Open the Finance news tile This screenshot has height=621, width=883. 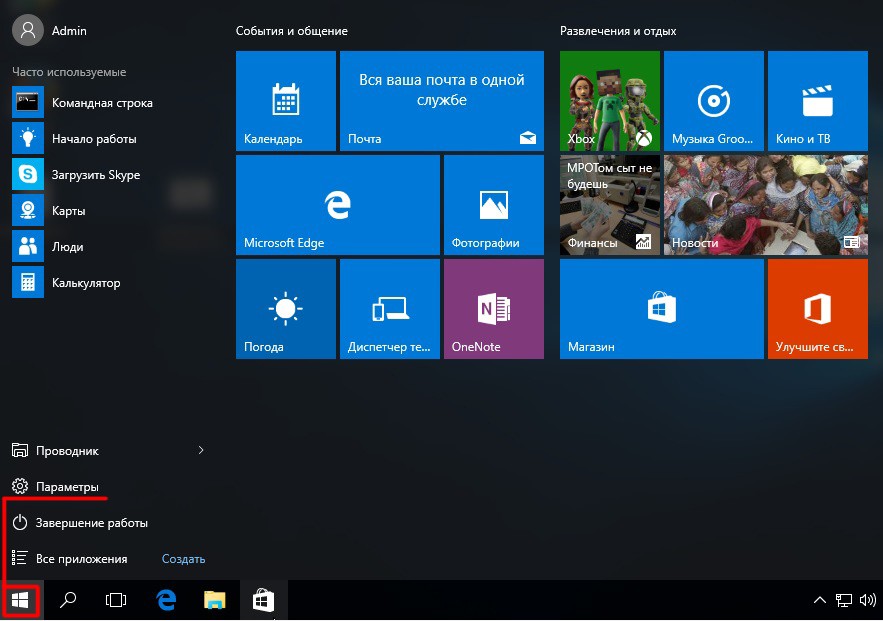tap(610, 205)
